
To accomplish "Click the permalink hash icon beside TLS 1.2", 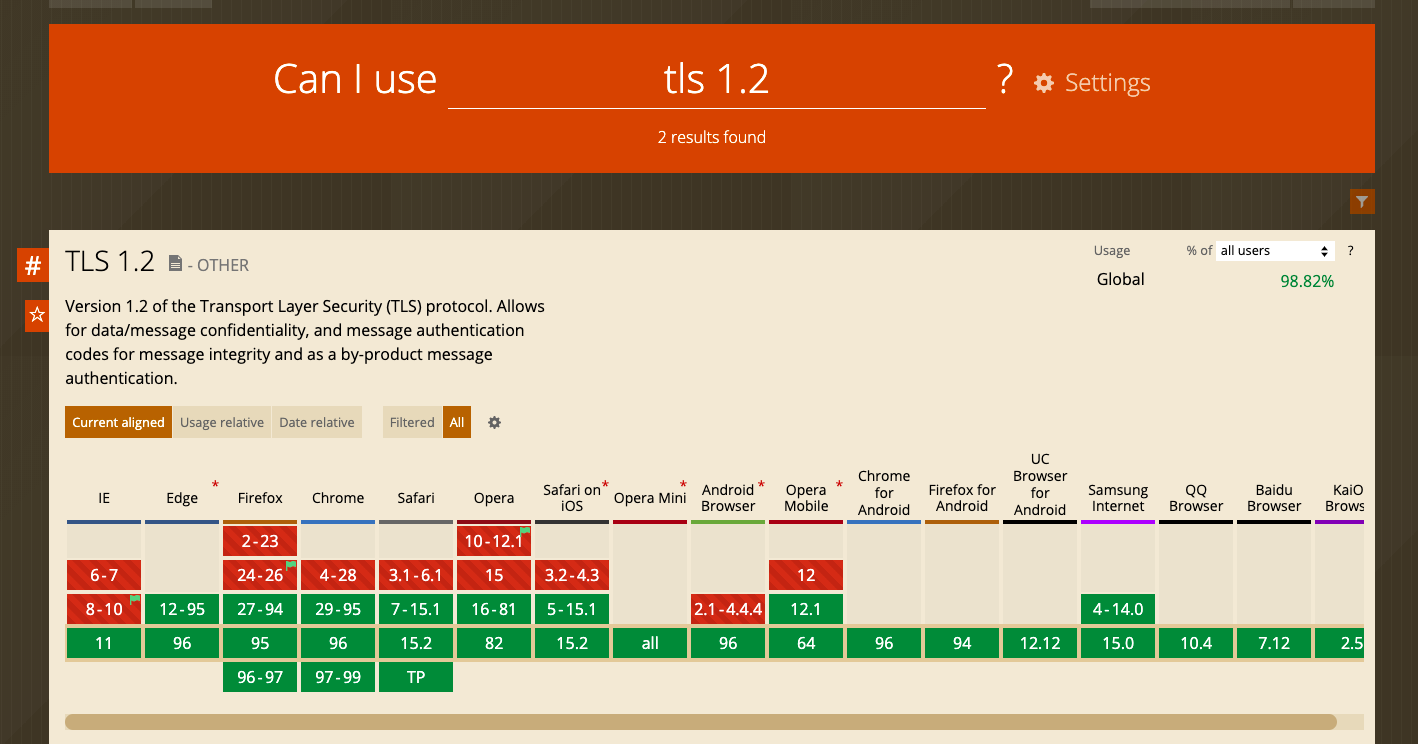I will (x=33, y=265).
